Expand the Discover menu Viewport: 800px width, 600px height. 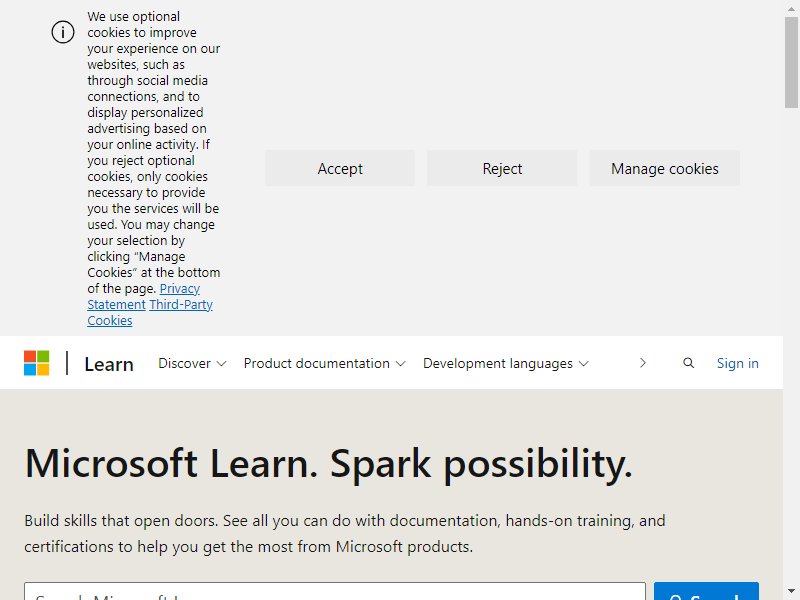[192, 363]
